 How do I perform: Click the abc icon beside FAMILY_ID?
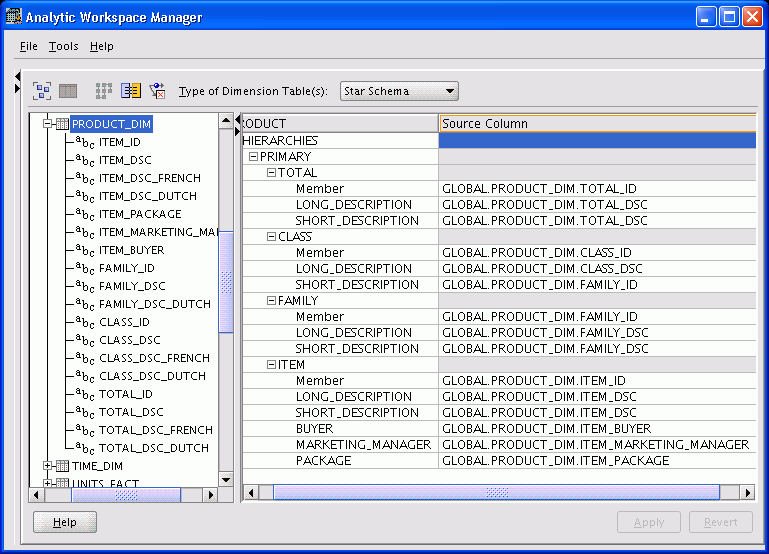point(85,268)
